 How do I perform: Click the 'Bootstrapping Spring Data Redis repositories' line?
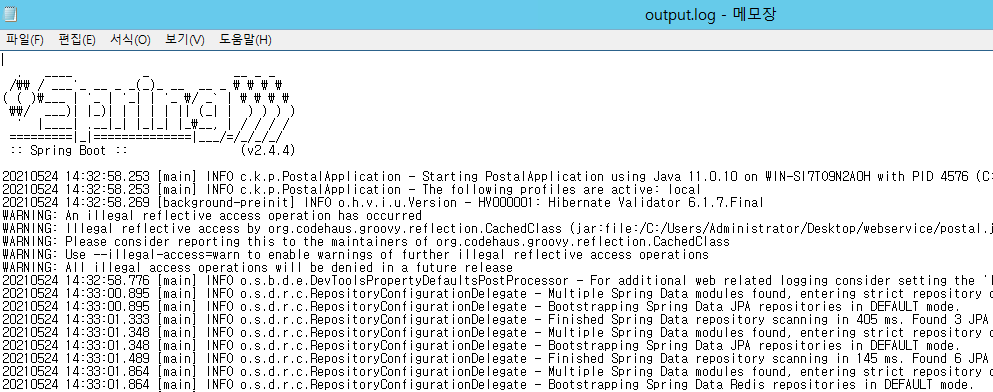pos(488,384)
